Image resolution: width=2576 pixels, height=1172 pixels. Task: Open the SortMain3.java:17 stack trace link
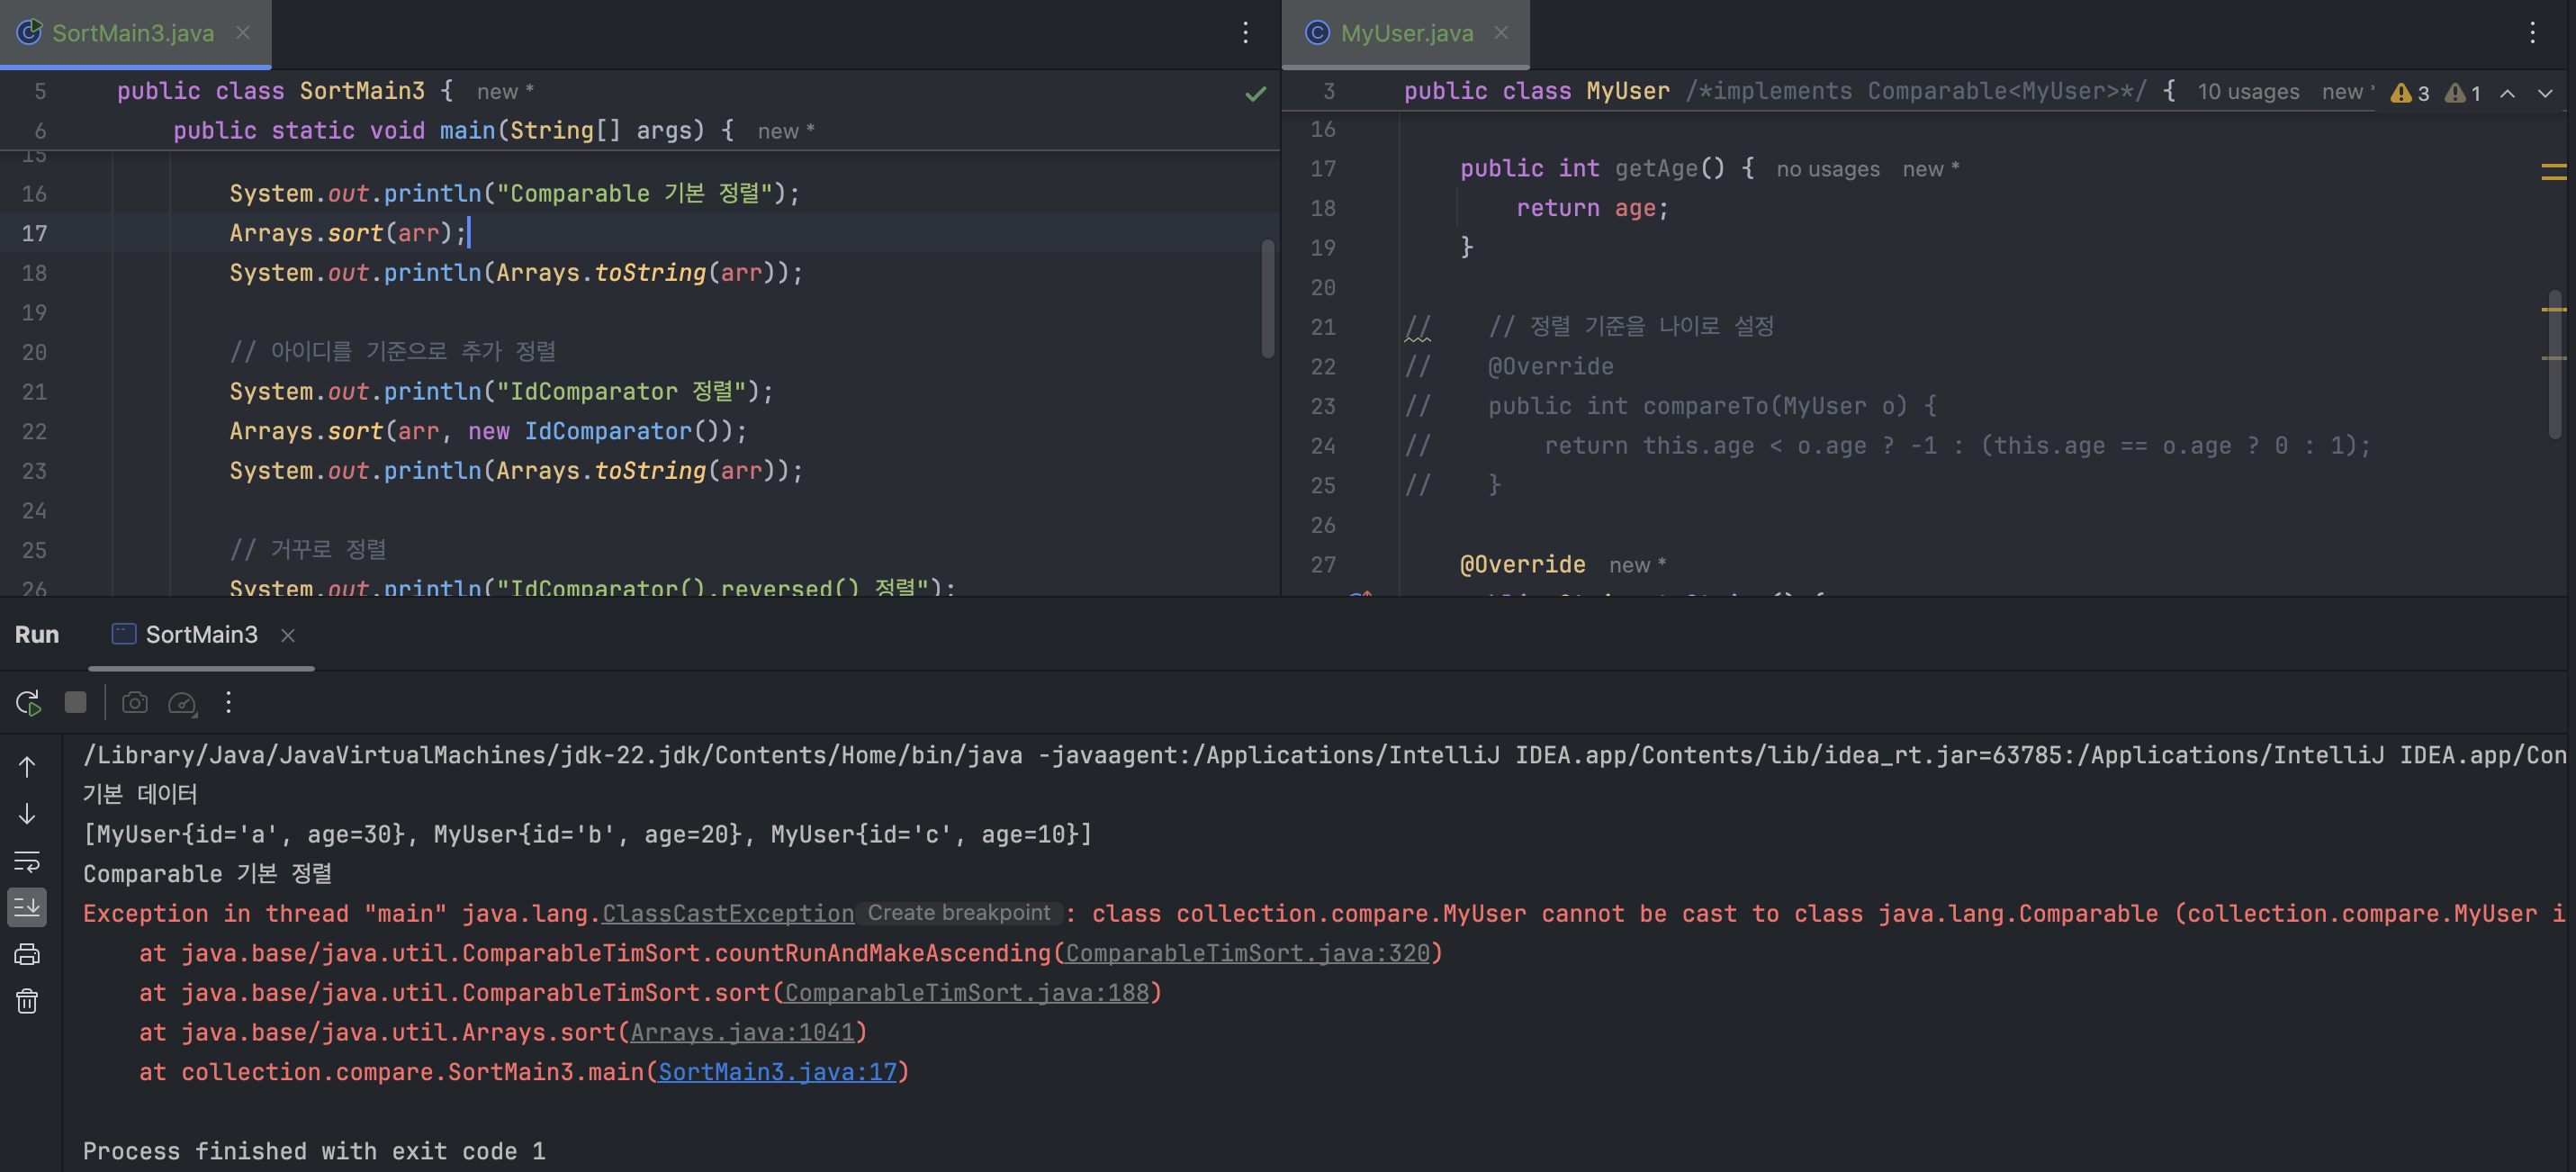coord(777,1072)
